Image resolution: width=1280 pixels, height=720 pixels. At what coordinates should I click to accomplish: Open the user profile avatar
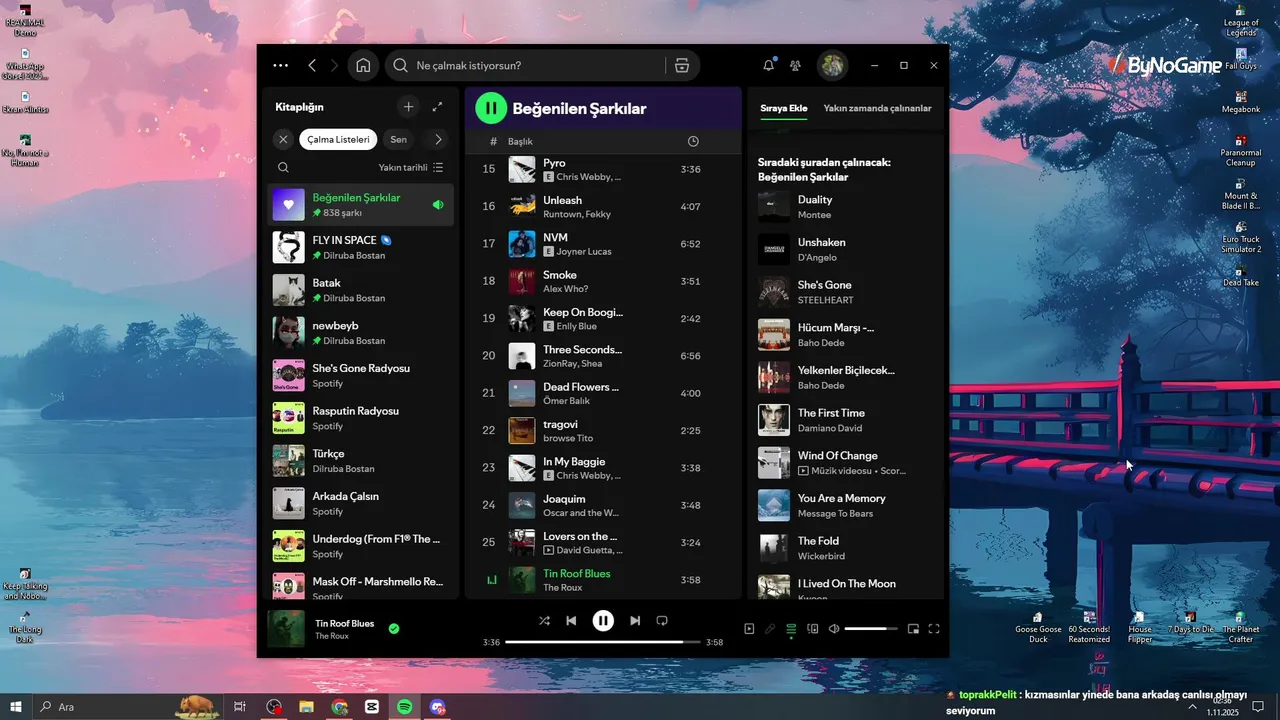click(x=832, y=65)
